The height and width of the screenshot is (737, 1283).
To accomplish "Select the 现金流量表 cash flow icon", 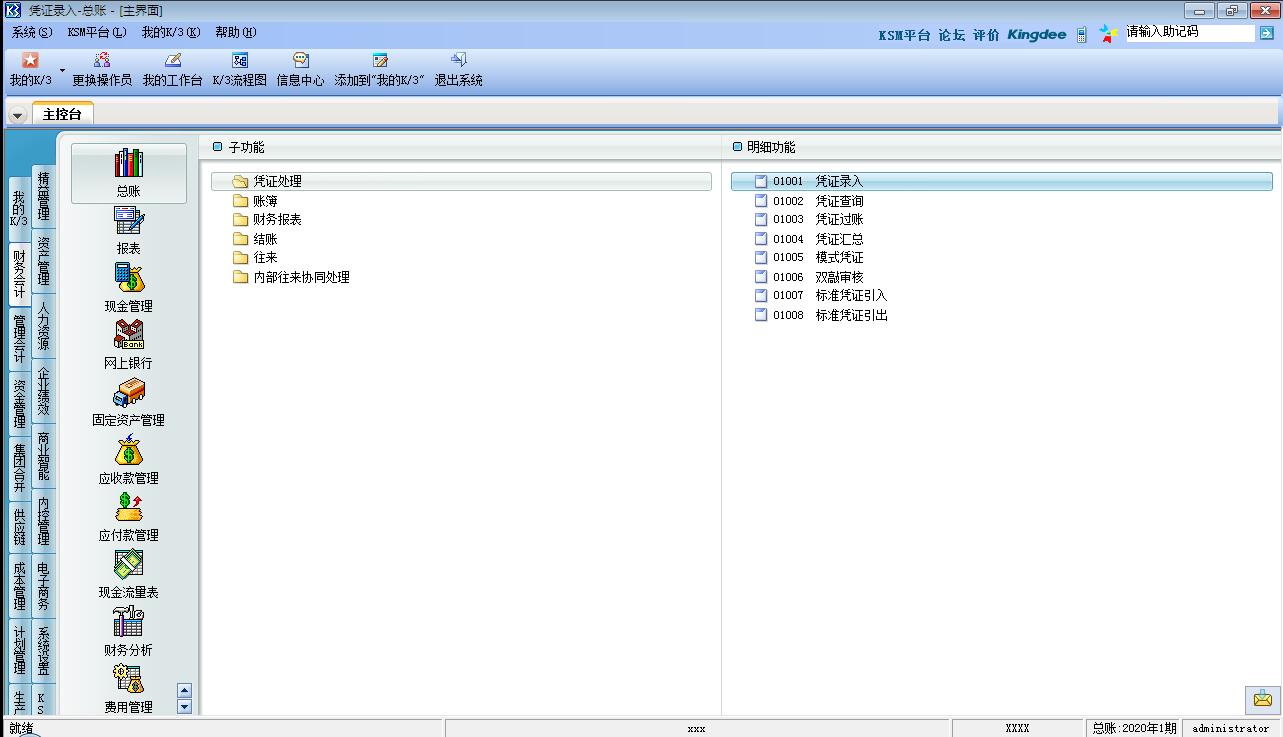I will (128, 566).
